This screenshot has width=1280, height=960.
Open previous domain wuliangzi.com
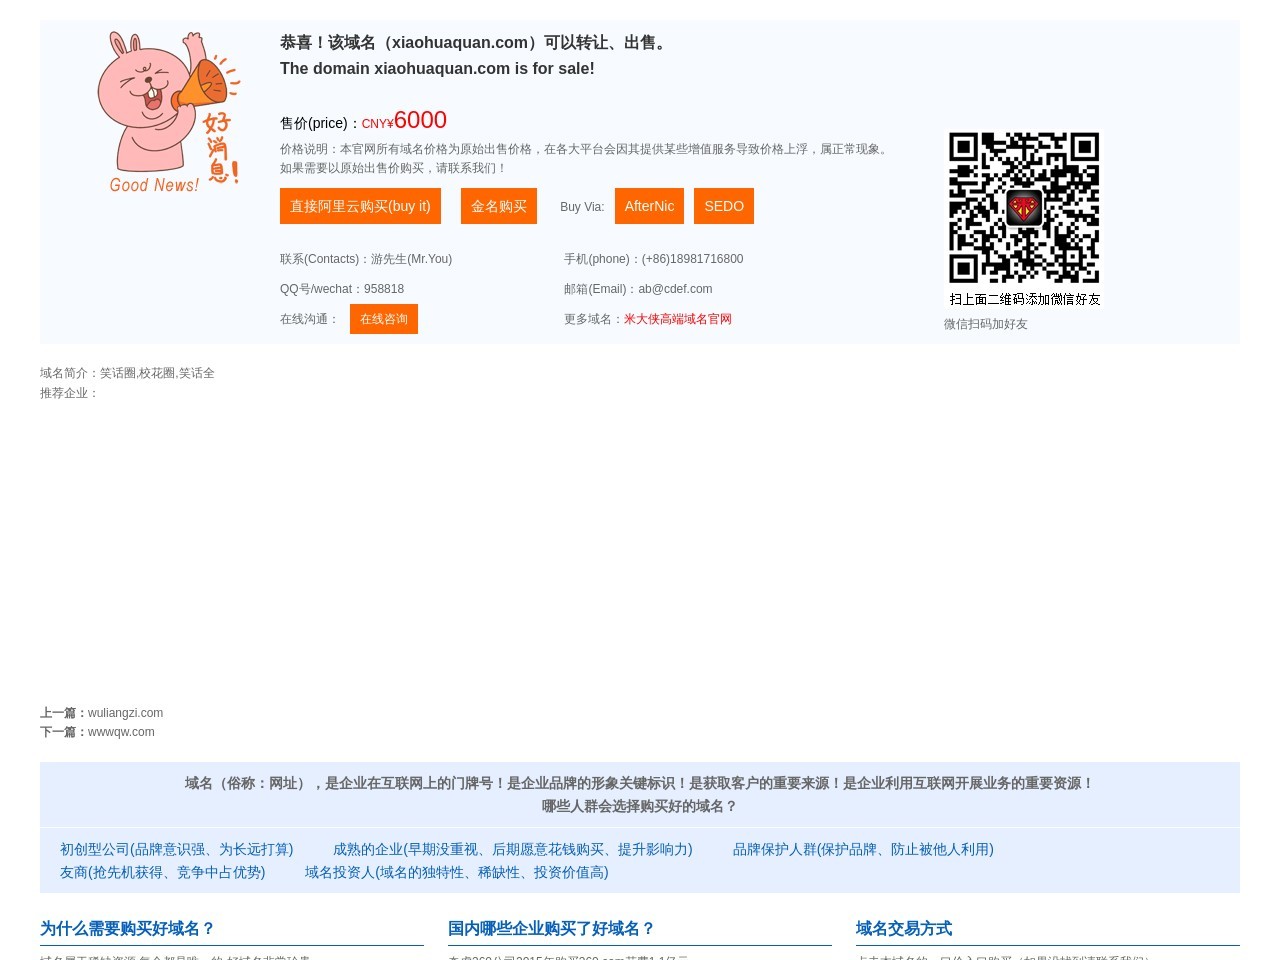coord(125,713)
